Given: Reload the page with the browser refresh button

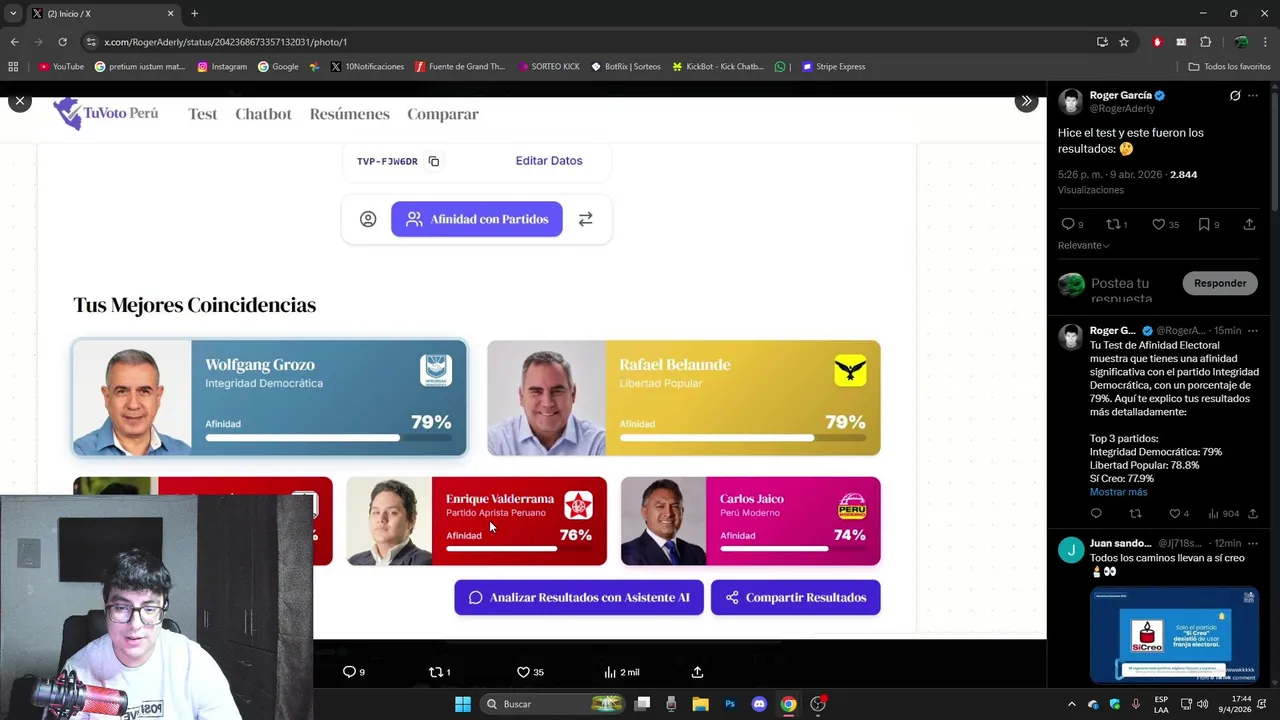Looking at the screenshot, I should 62,42.
